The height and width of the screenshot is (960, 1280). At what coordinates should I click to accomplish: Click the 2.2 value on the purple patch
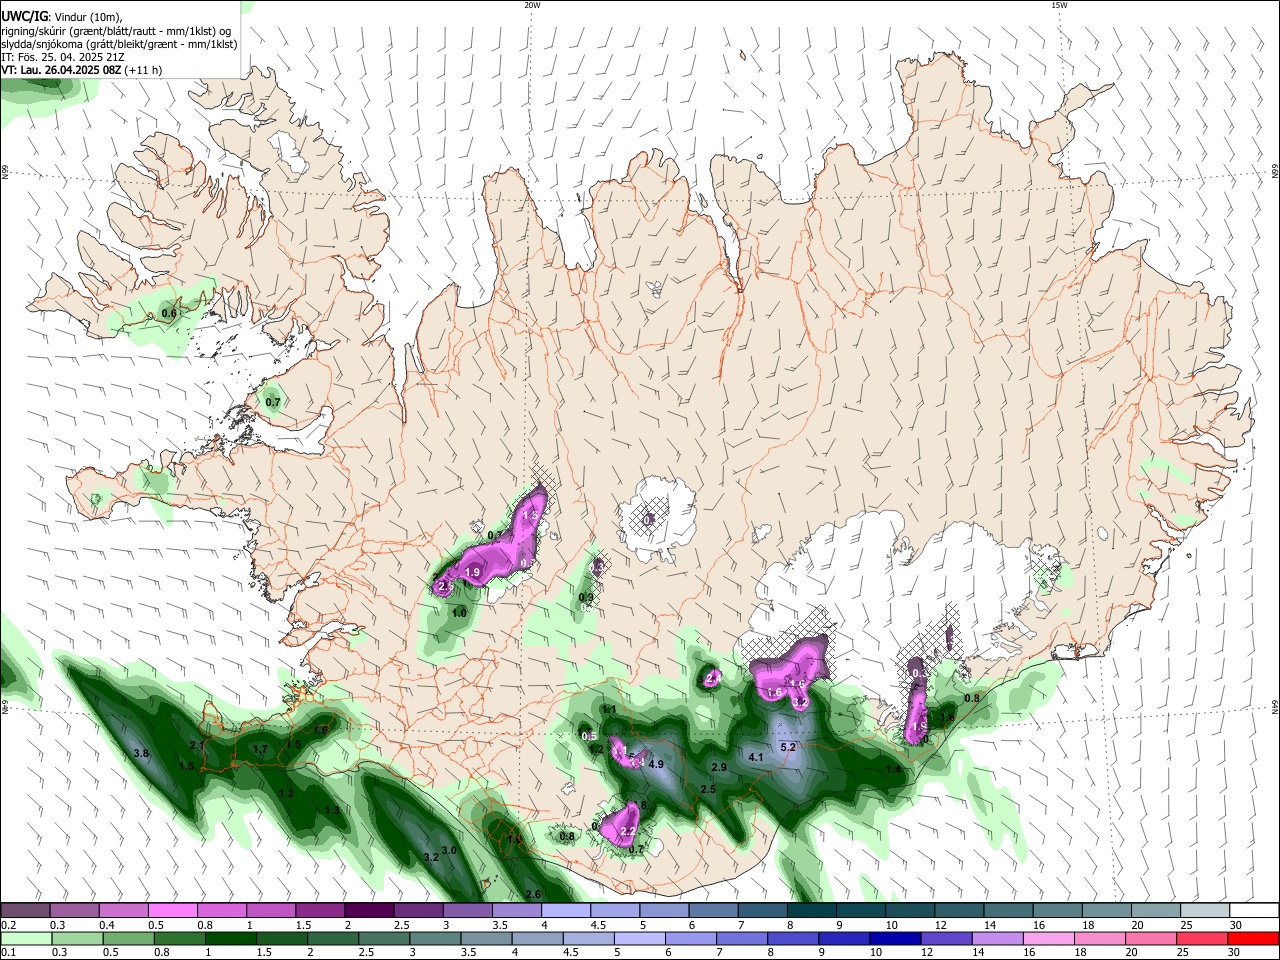[x=628, y=831]
